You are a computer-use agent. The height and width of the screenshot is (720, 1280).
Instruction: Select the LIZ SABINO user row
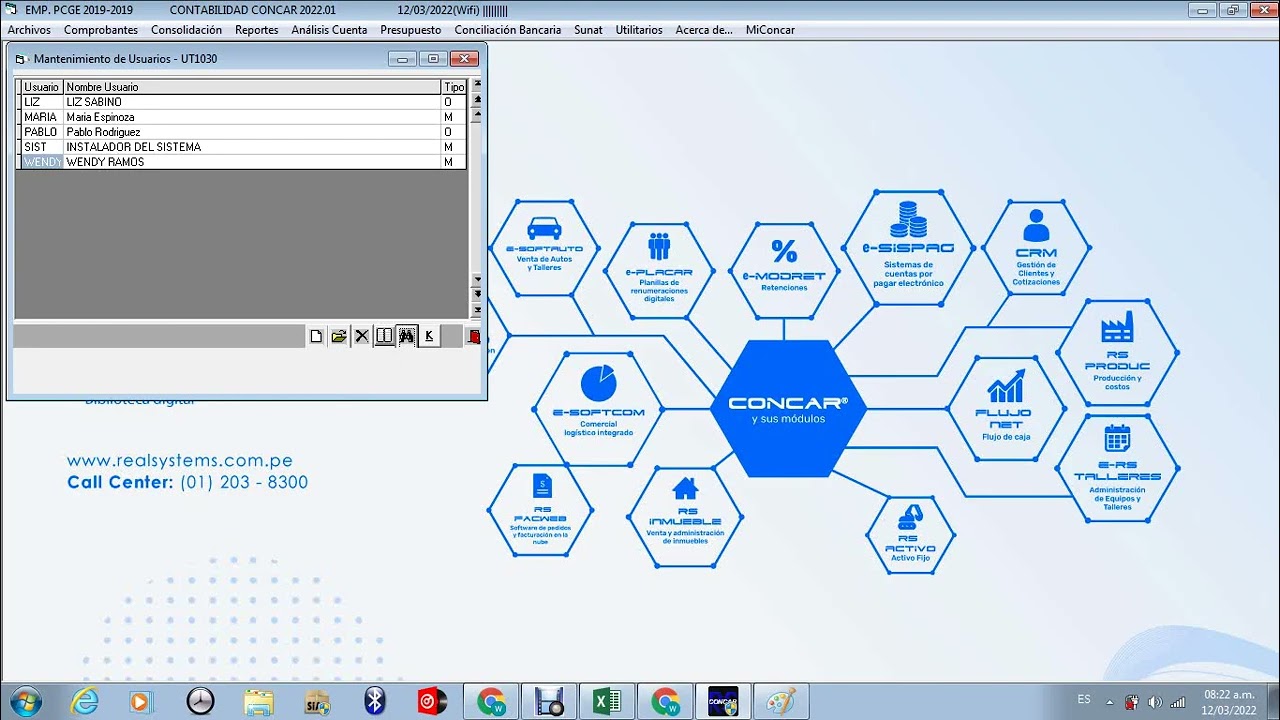coord(244,102)
